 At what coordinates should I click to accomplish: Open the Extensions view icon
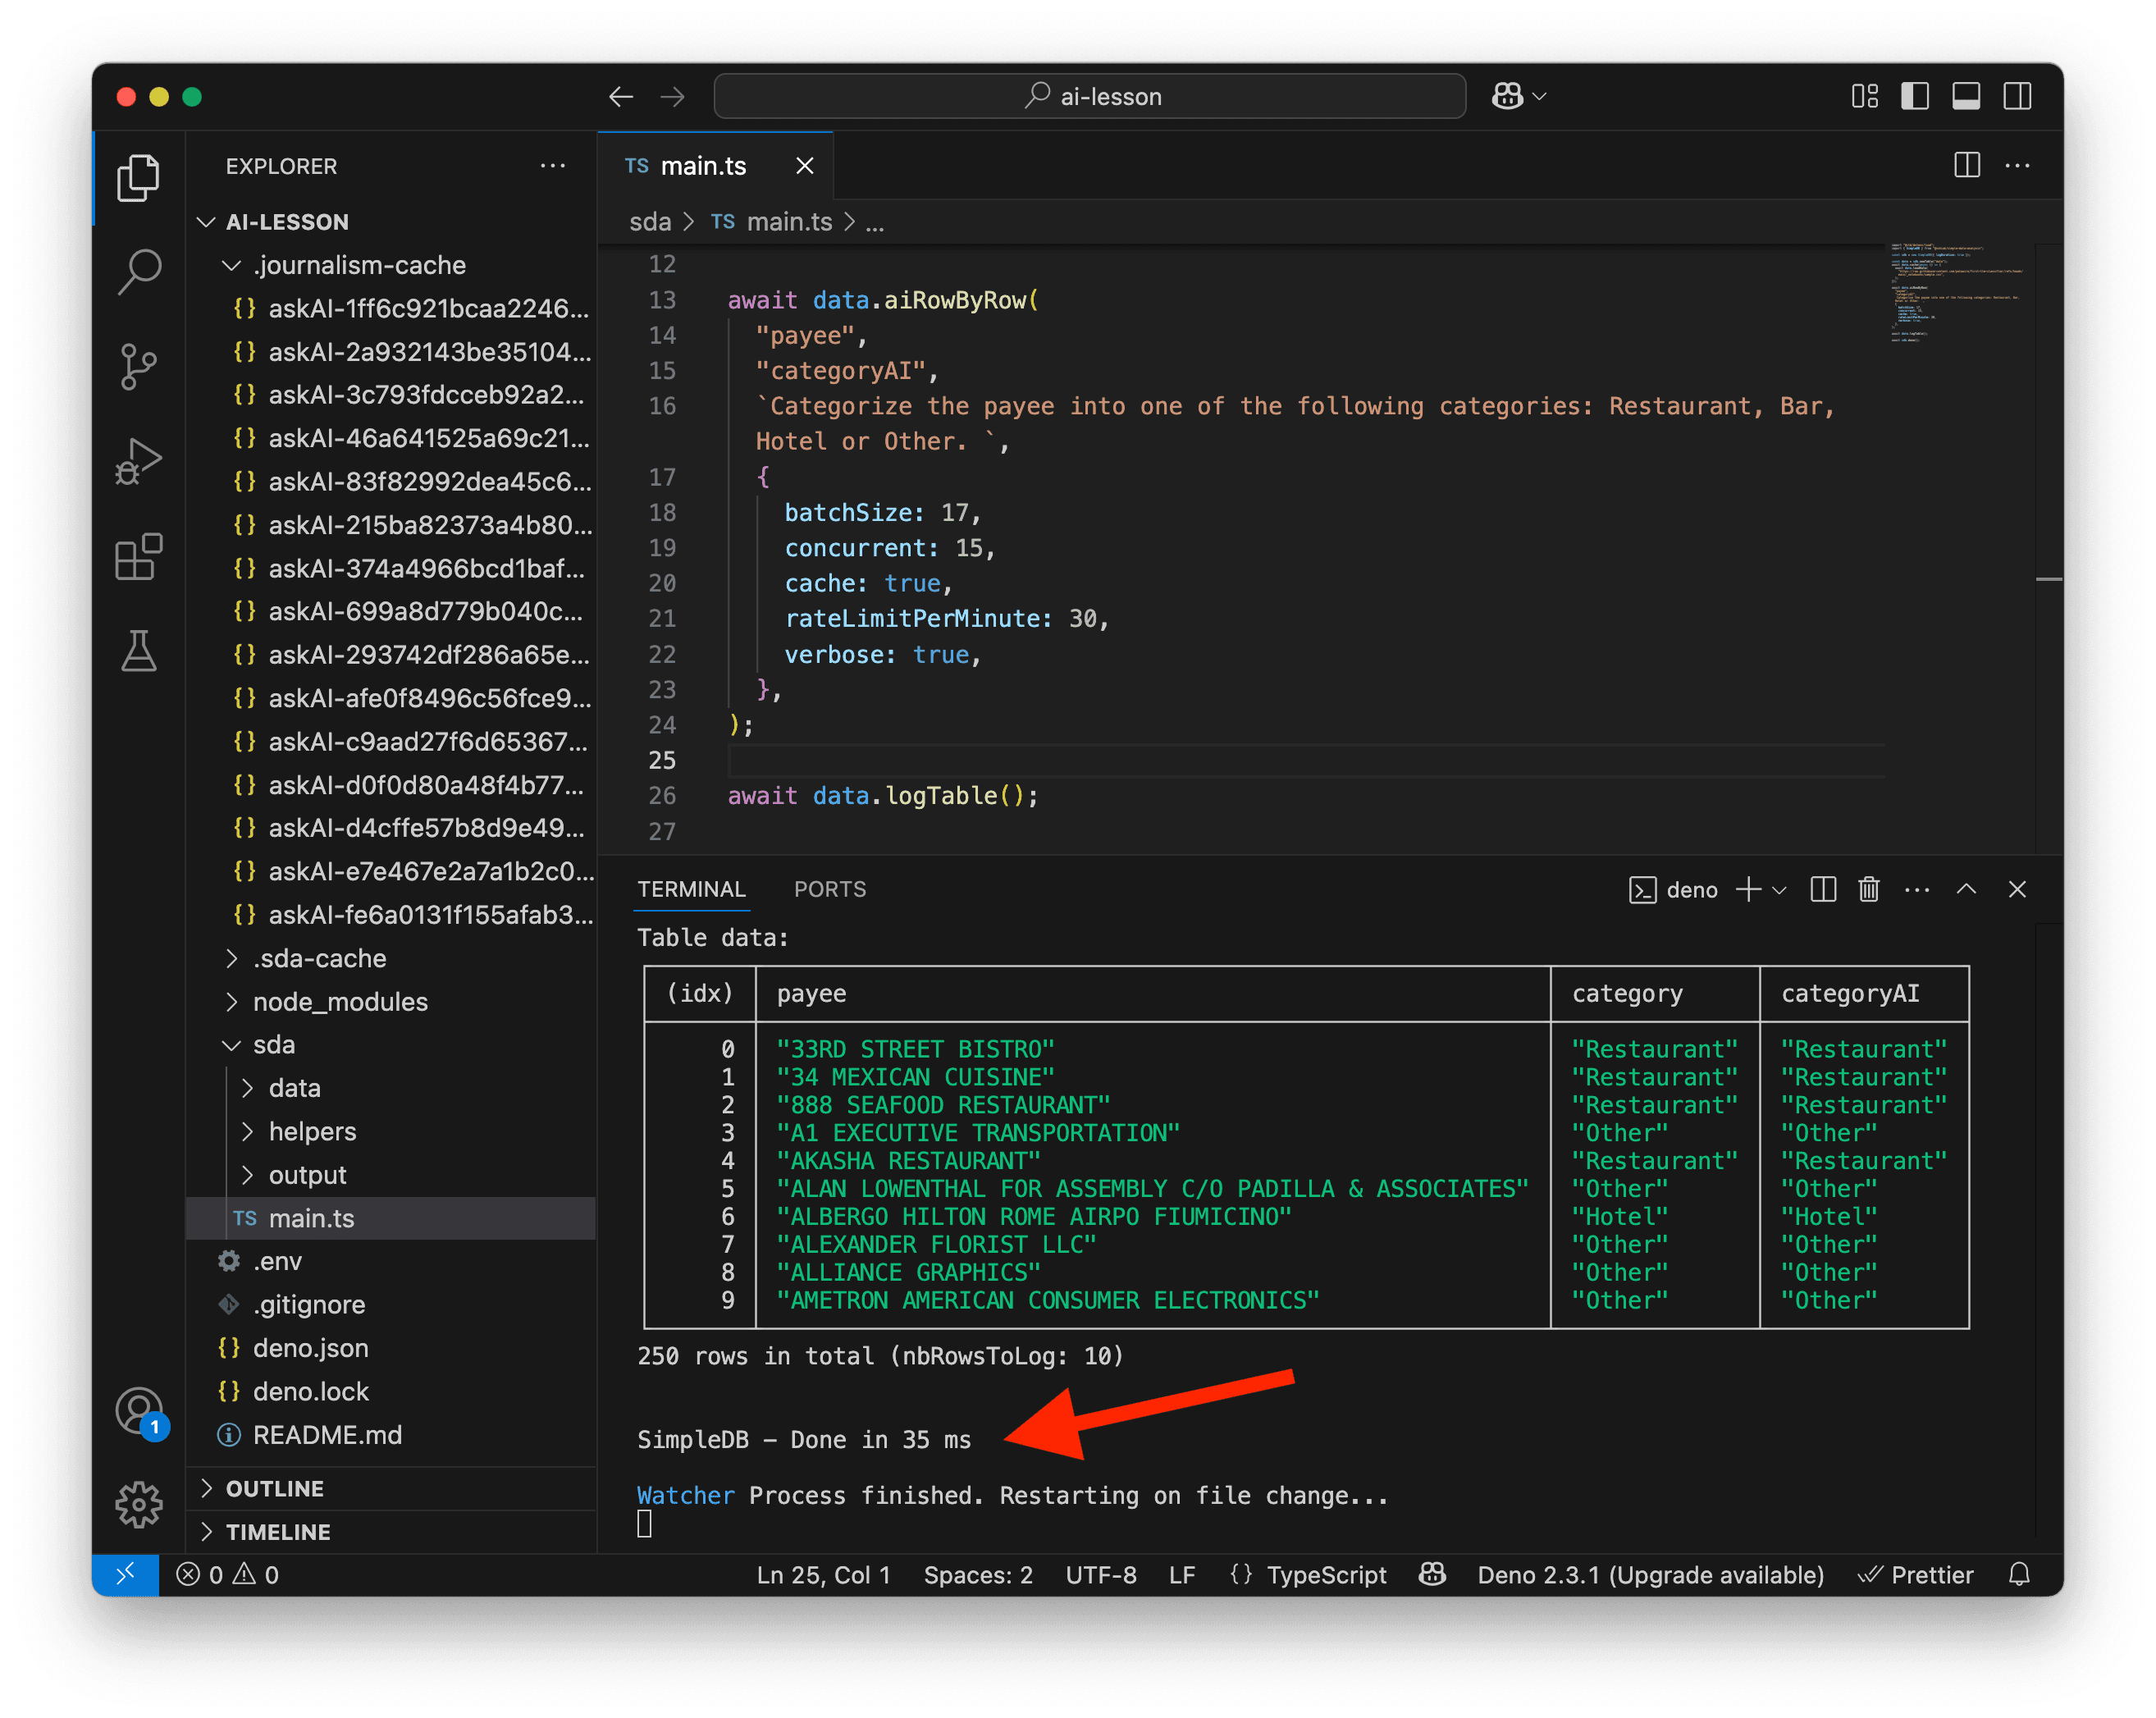coord(138,556)
